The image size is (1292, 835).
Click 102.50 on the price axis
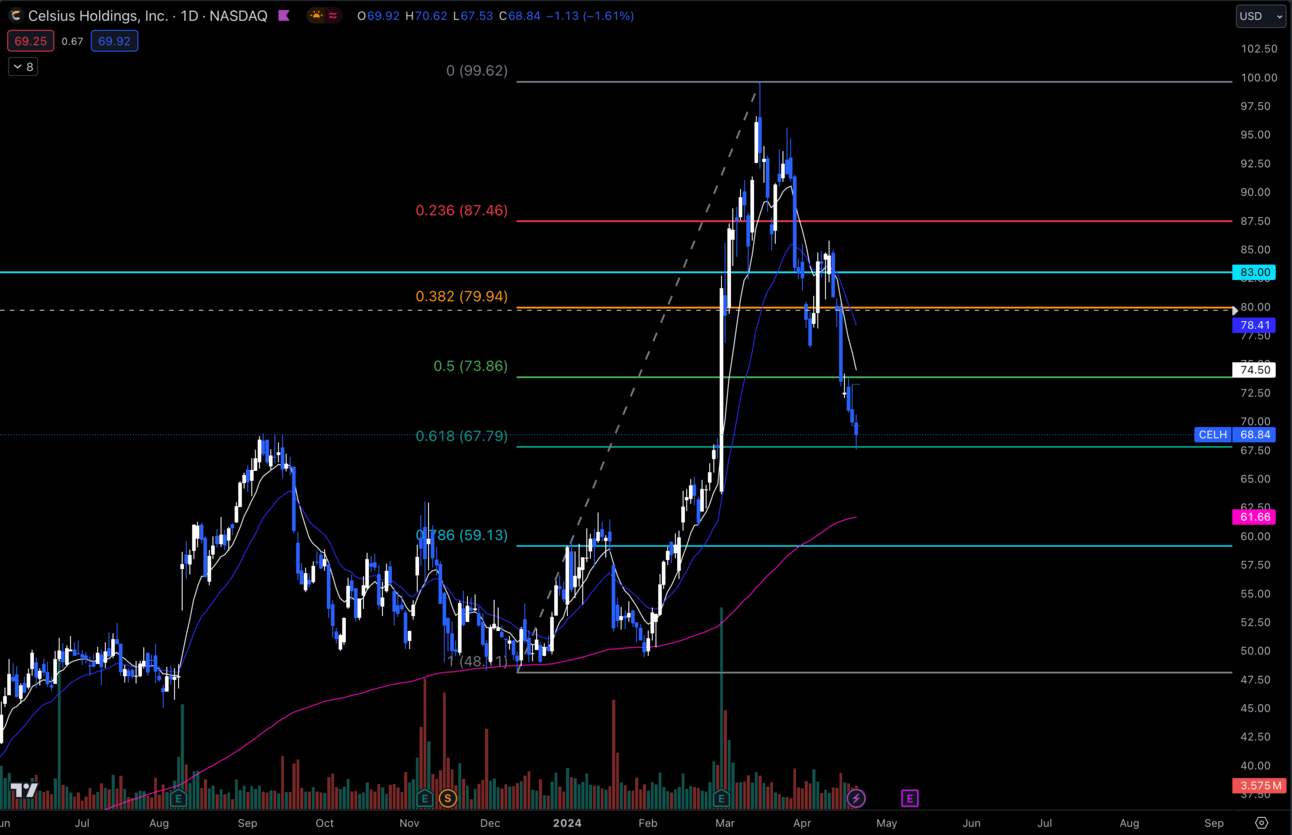1258,49
